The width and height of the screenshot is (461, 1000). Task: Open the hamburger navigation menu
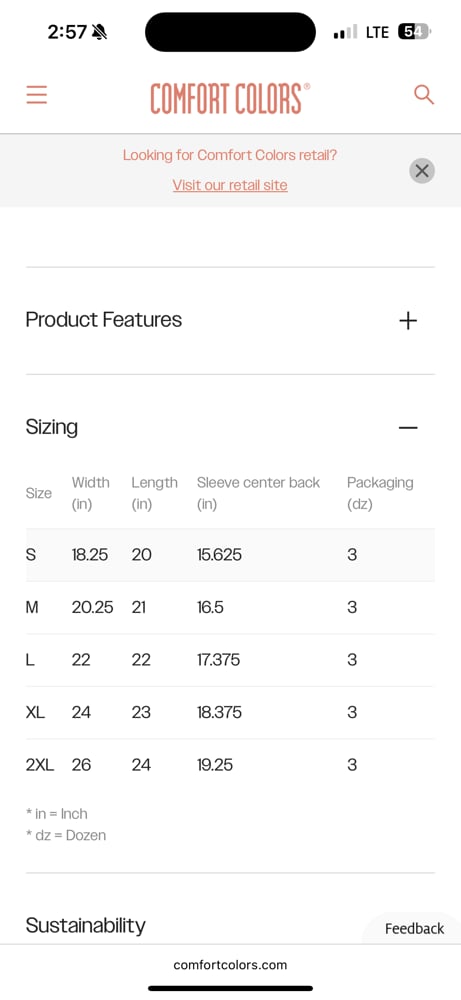coord(36,96)
